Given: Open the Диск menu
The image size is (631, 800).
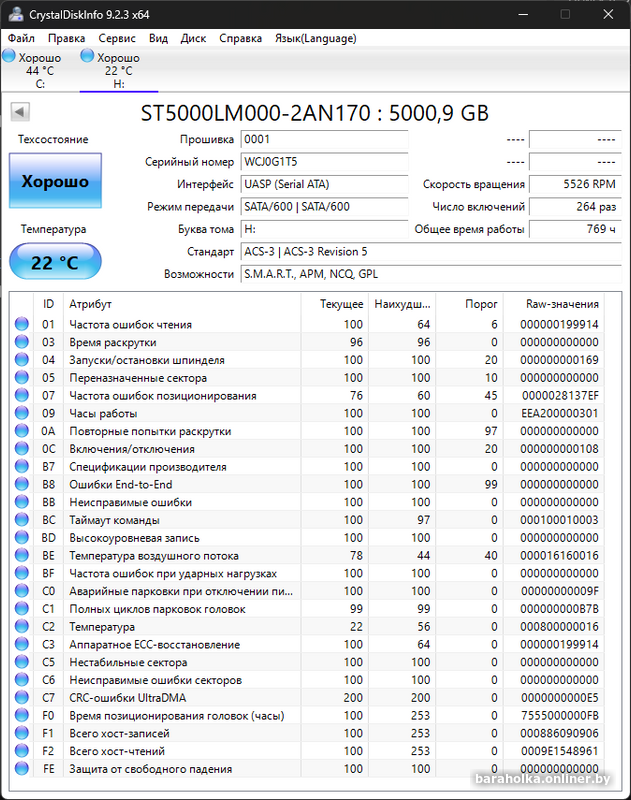Looking at the screenshot, I should [193, 38].
